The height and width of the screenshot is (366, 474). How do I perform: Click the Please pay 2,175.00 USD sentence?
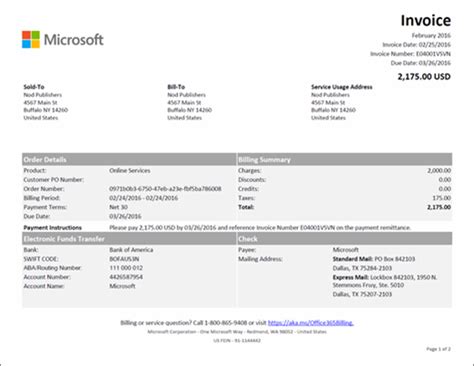[x=260, y=228]
